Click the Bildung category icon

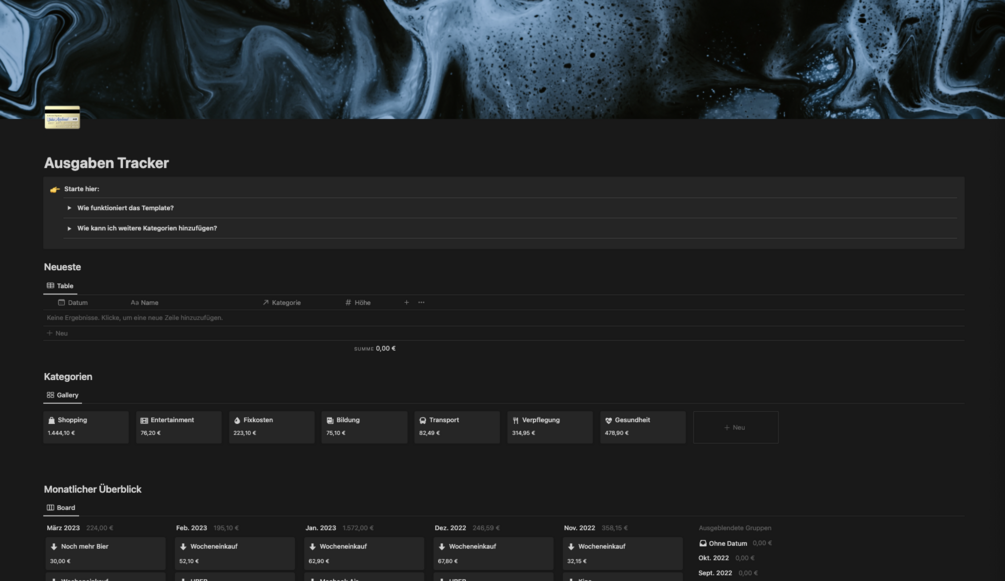(x=330, y=420)
